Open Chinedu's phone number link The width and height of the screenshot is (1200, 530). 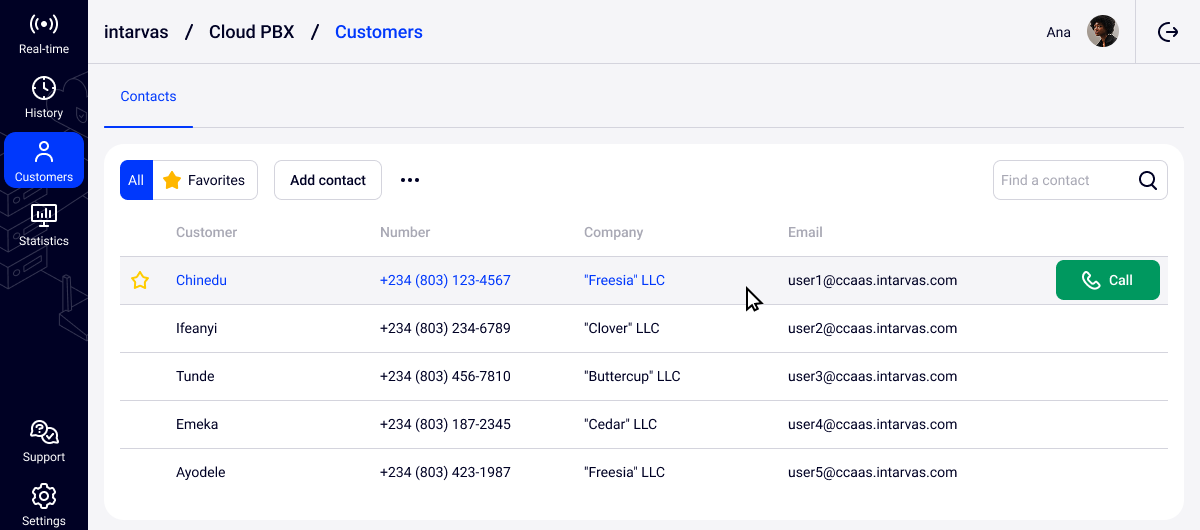445,281
